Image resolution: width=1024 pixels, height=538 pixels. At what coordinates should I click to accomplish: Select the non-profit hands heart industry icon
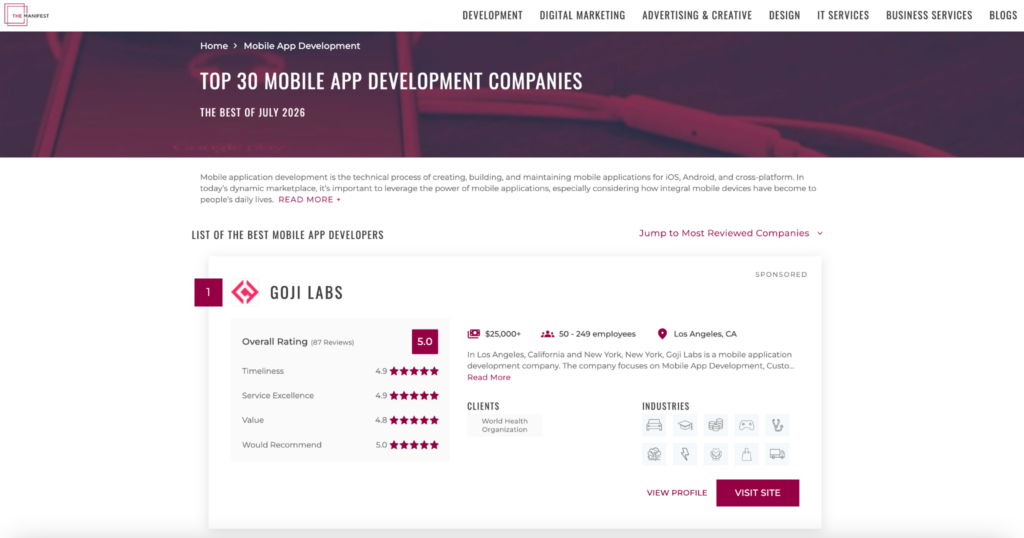coord(716,454)
